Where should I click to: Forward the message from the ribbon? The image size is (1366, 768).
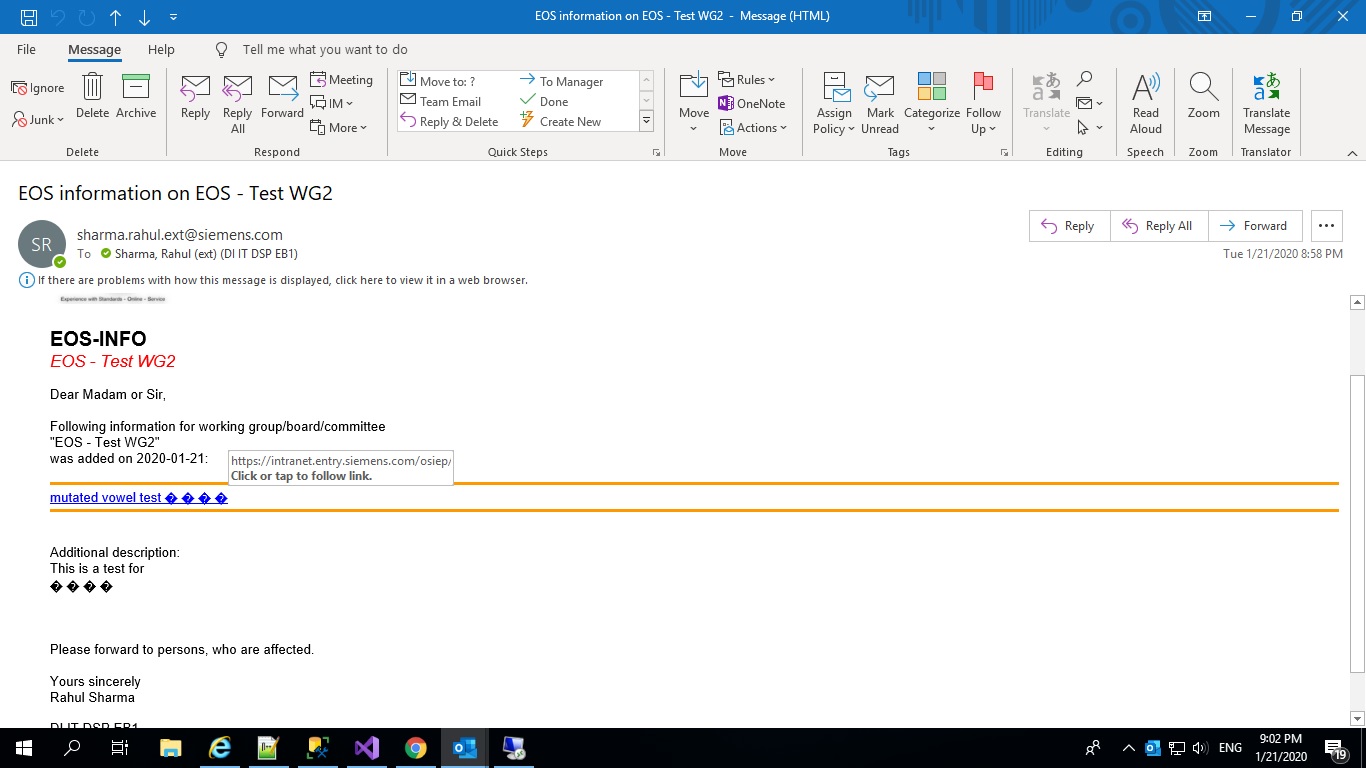click(282, 97)
